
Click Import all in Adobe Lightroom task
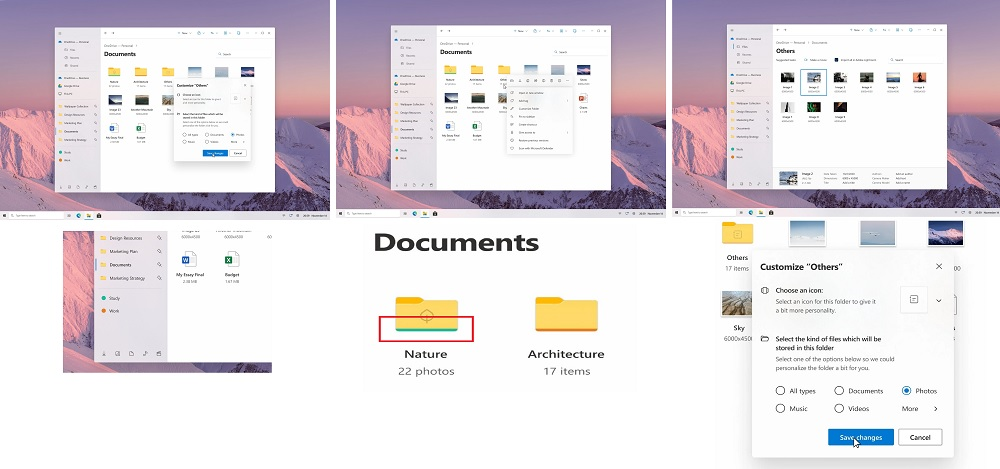pyautogui.click(x=858, y=60)
